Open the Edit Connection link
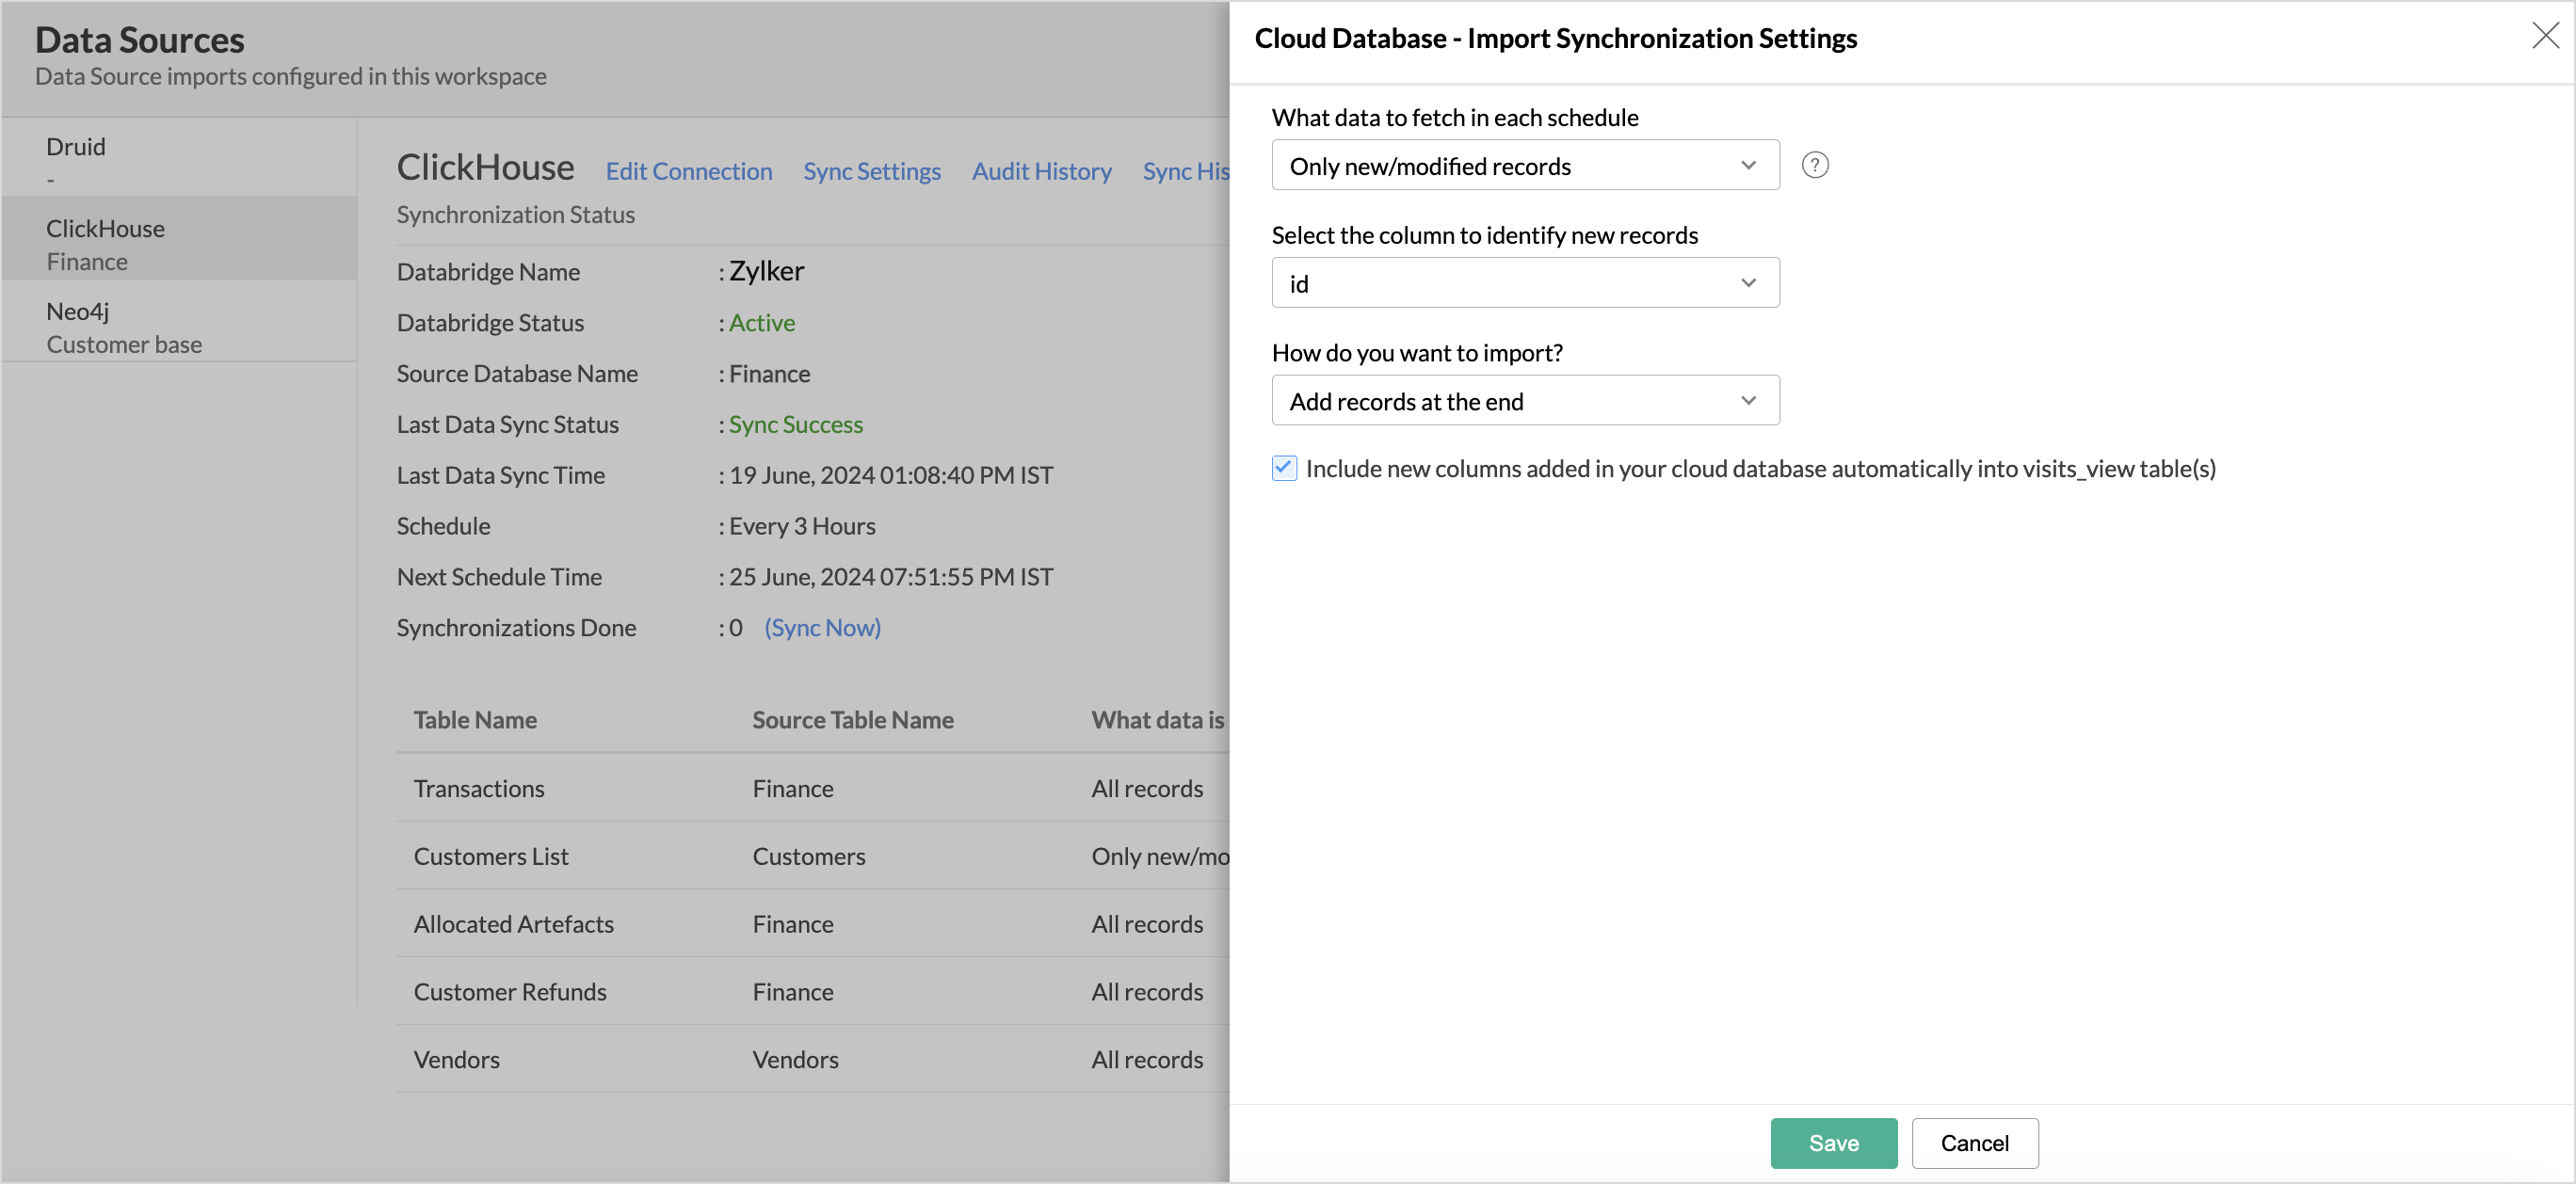2576x1184 pixels. (x=688, y=171)
